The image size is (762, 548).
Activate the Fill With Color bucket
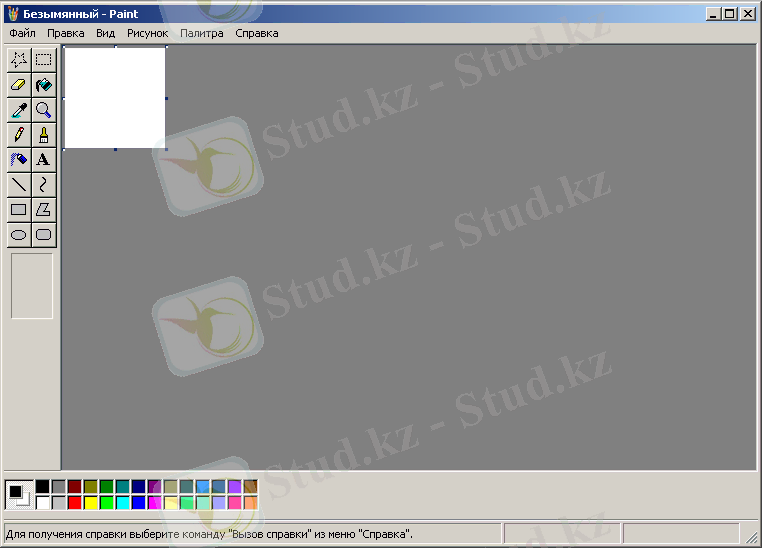[43, 85]
